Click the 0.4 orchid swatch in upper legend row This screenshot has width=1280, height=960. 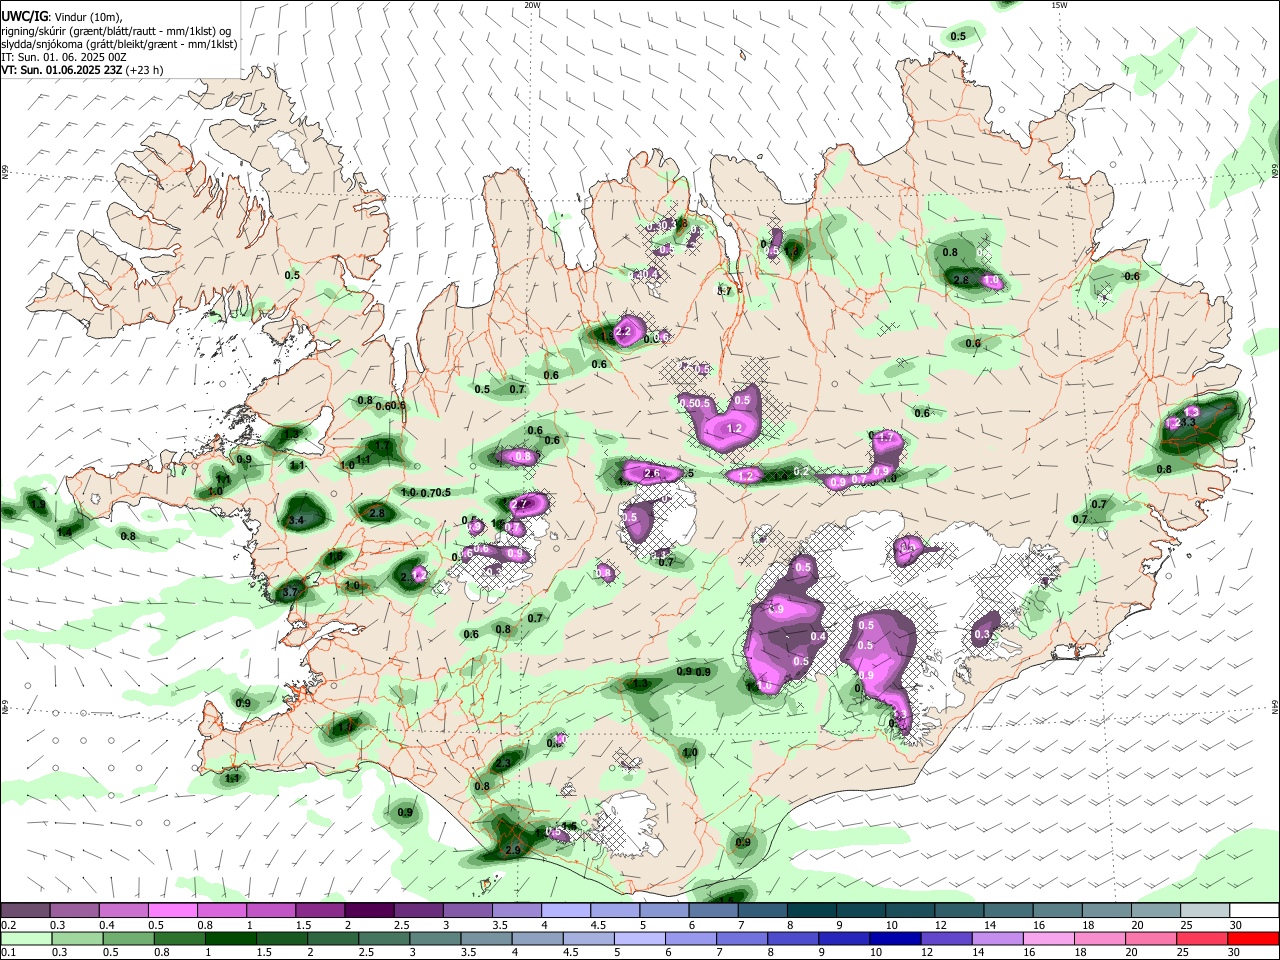point(123,911)
